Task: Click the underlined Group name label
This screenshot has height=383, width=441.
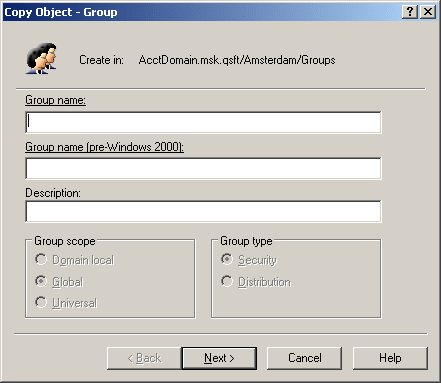Action: tap(55, 100)
